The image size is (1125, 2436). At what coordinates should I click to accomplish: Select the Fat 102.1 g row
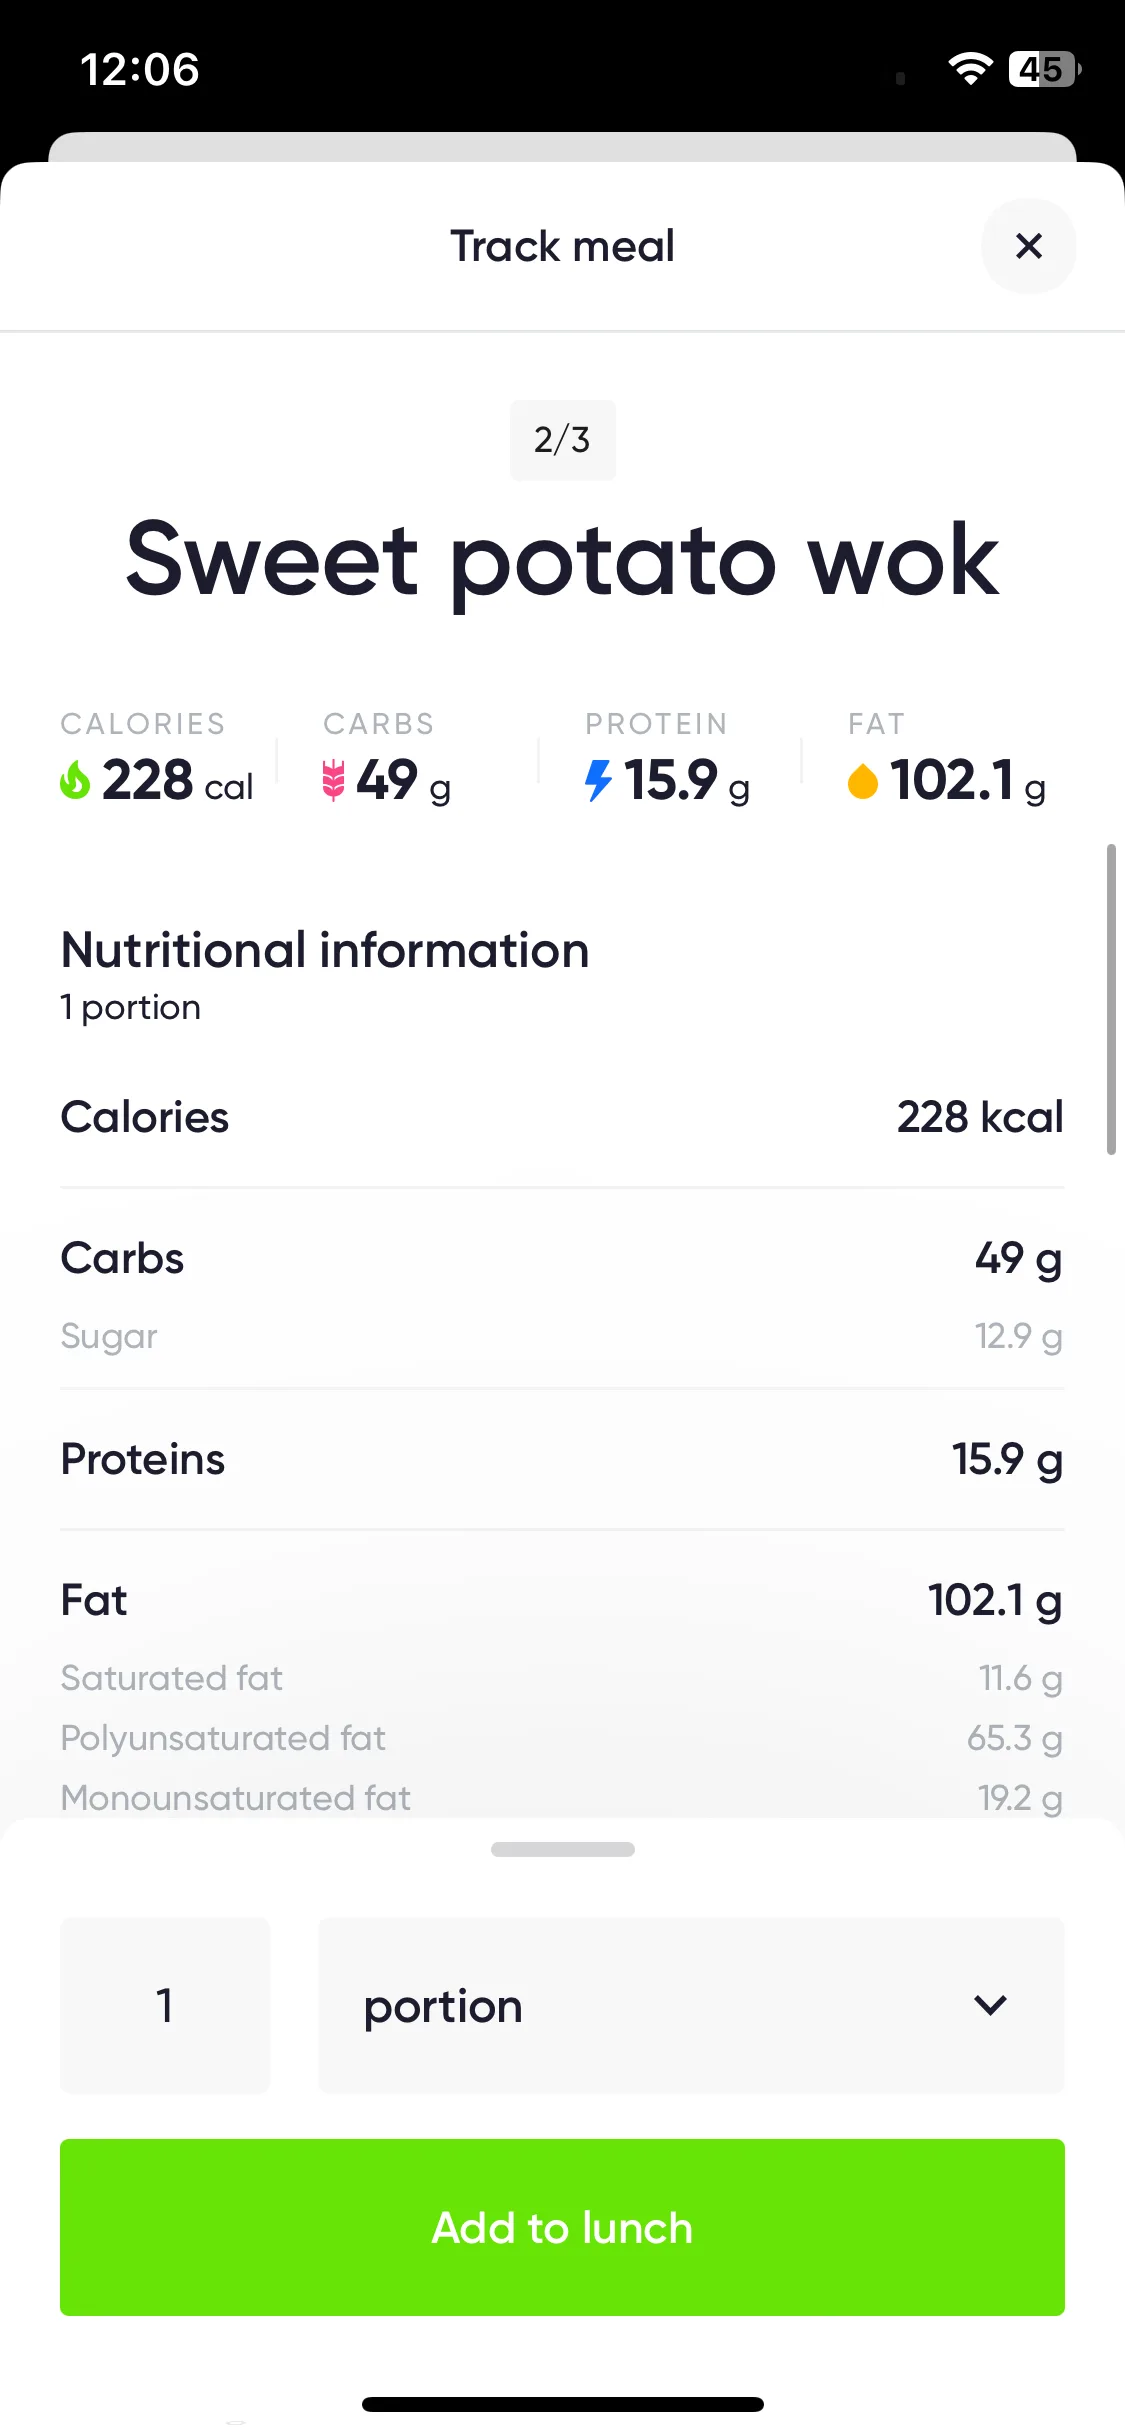click(x=562, y=1600)
